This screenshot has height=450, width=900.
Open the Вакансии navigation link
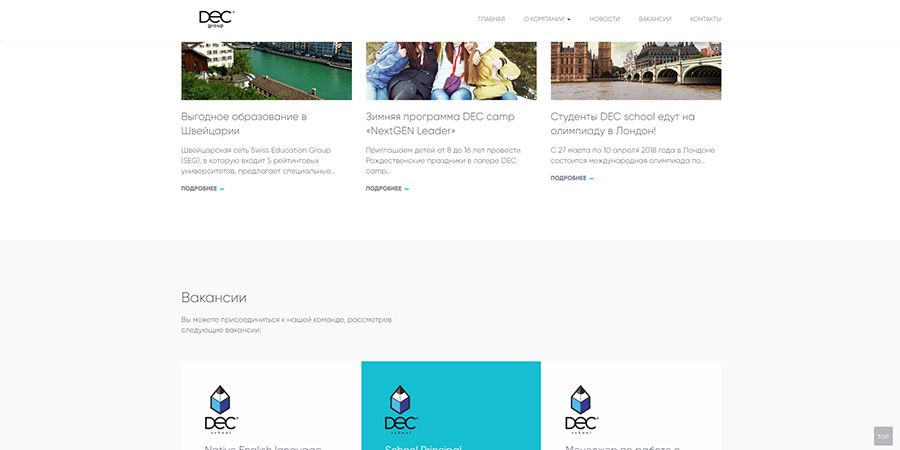point(655,19)
